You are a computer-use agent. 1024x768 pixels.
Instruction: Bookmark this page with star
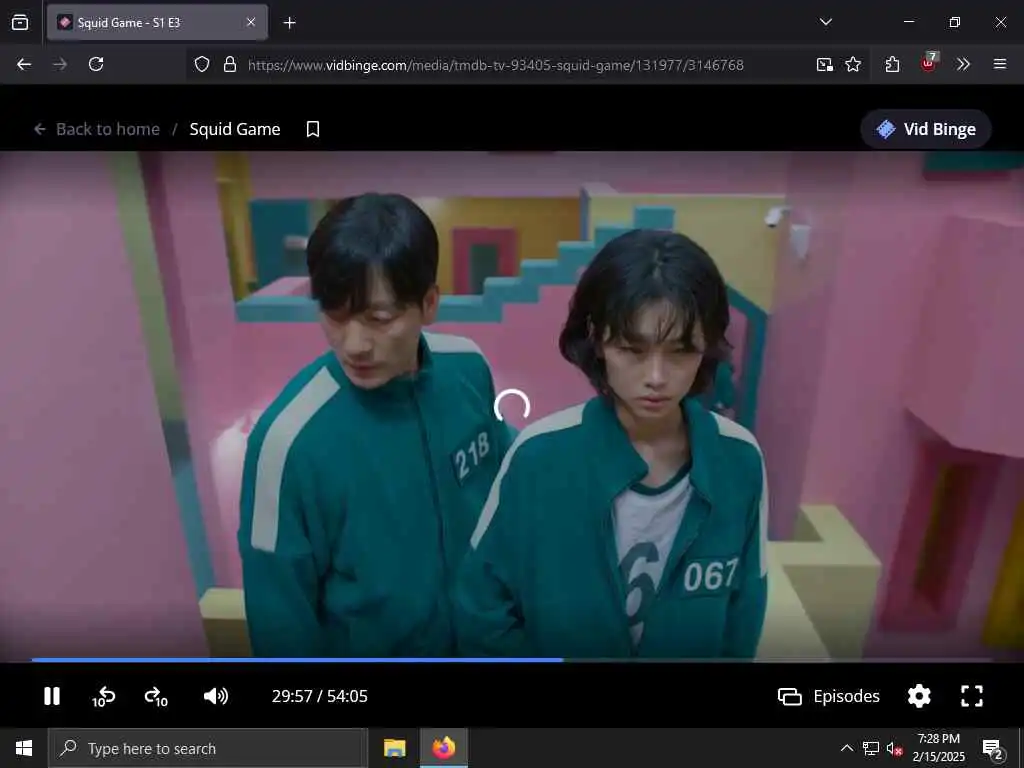[x=853, y=64]
